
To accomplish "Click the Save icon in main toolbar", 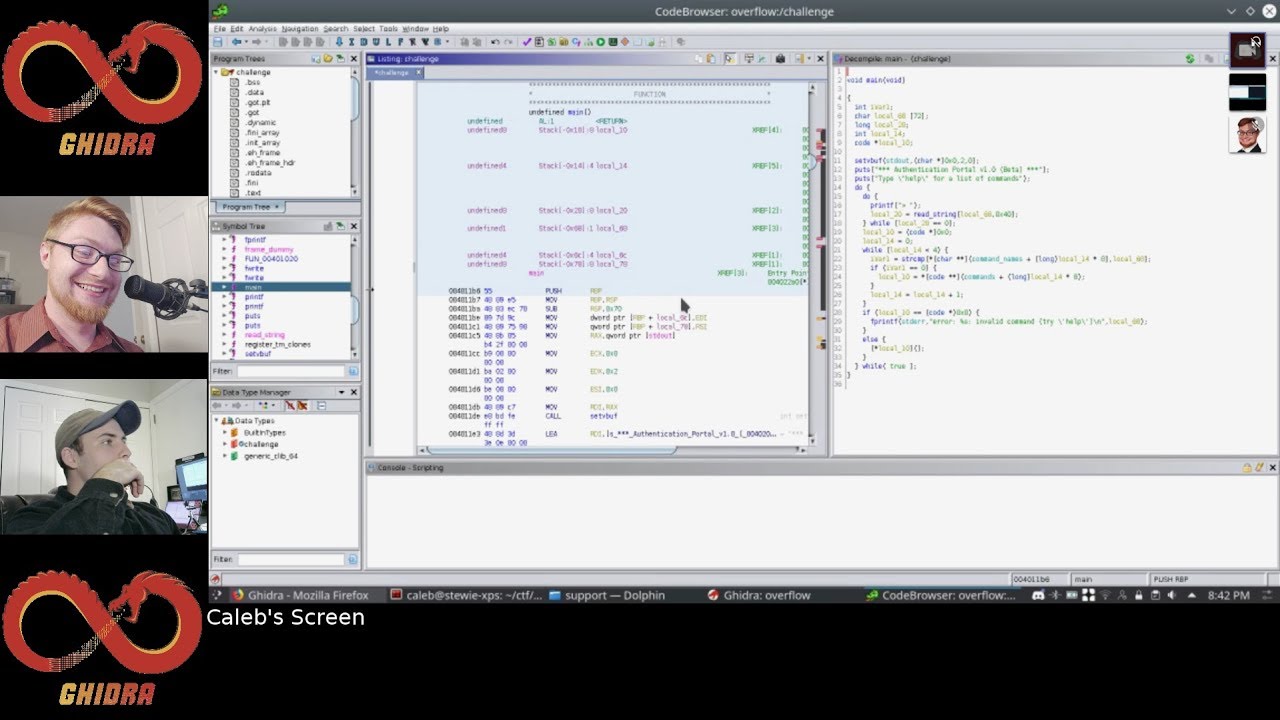I will (219, 42).
